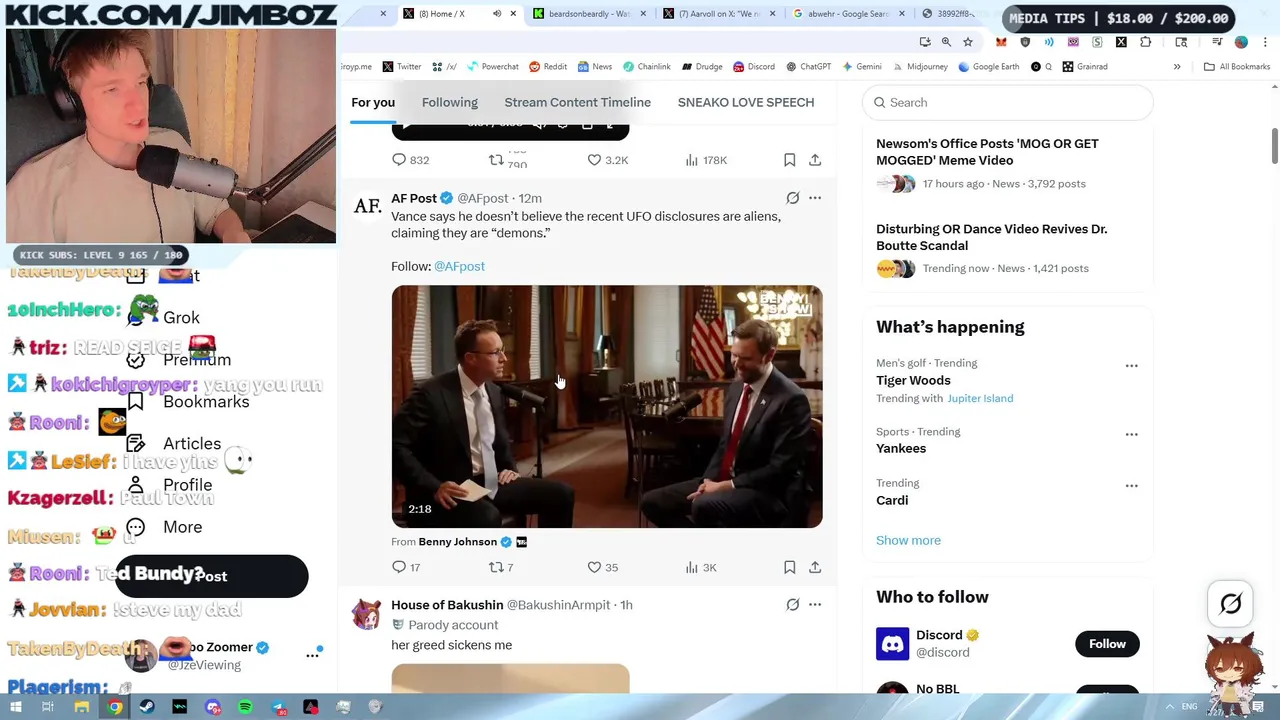Viewport: 1280px width, 720px height.
Task: Switch to the Aarvoll on X browser tab
Action: tap(720, 14)
